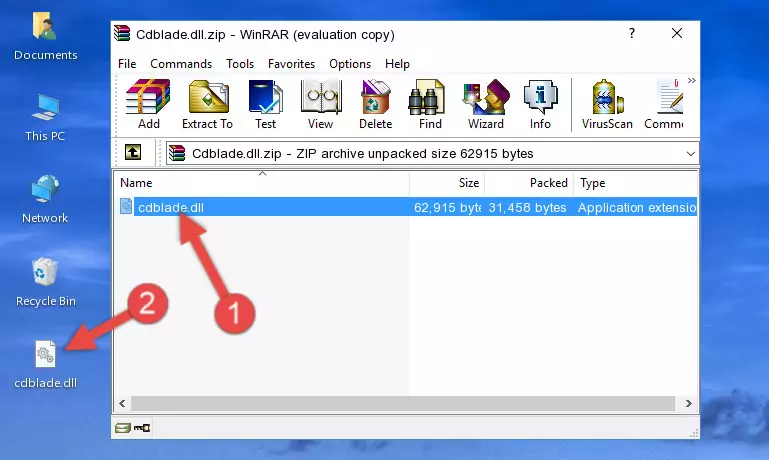
Task: Click the archive icon in address bar
Action: point(177,153)
